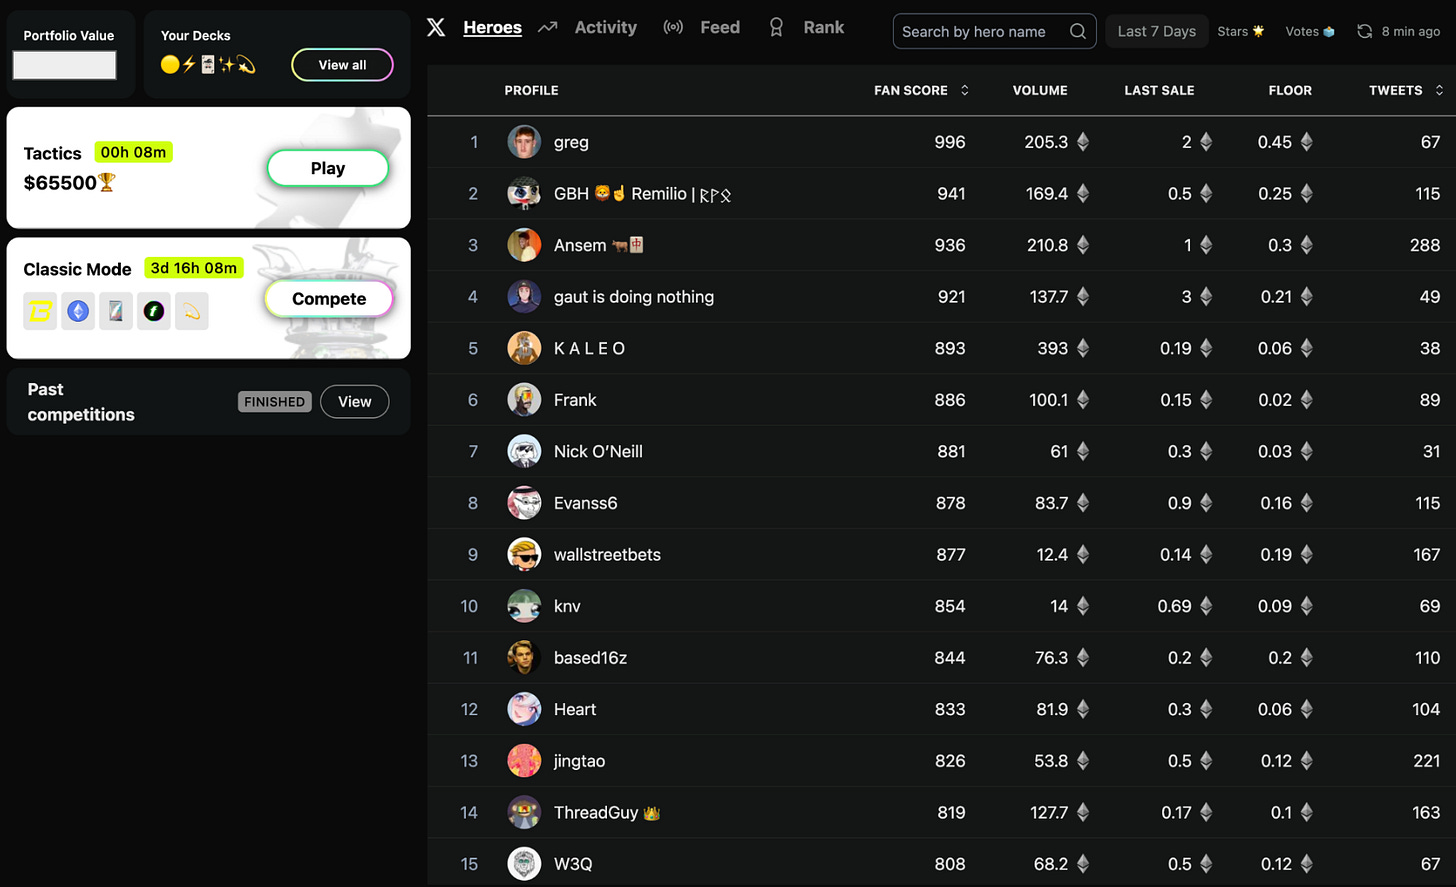The height and width of the screenshot is (887, 1456).
Task: Click the Activity trend arrow icon
Action: click(x=547, y=28)
